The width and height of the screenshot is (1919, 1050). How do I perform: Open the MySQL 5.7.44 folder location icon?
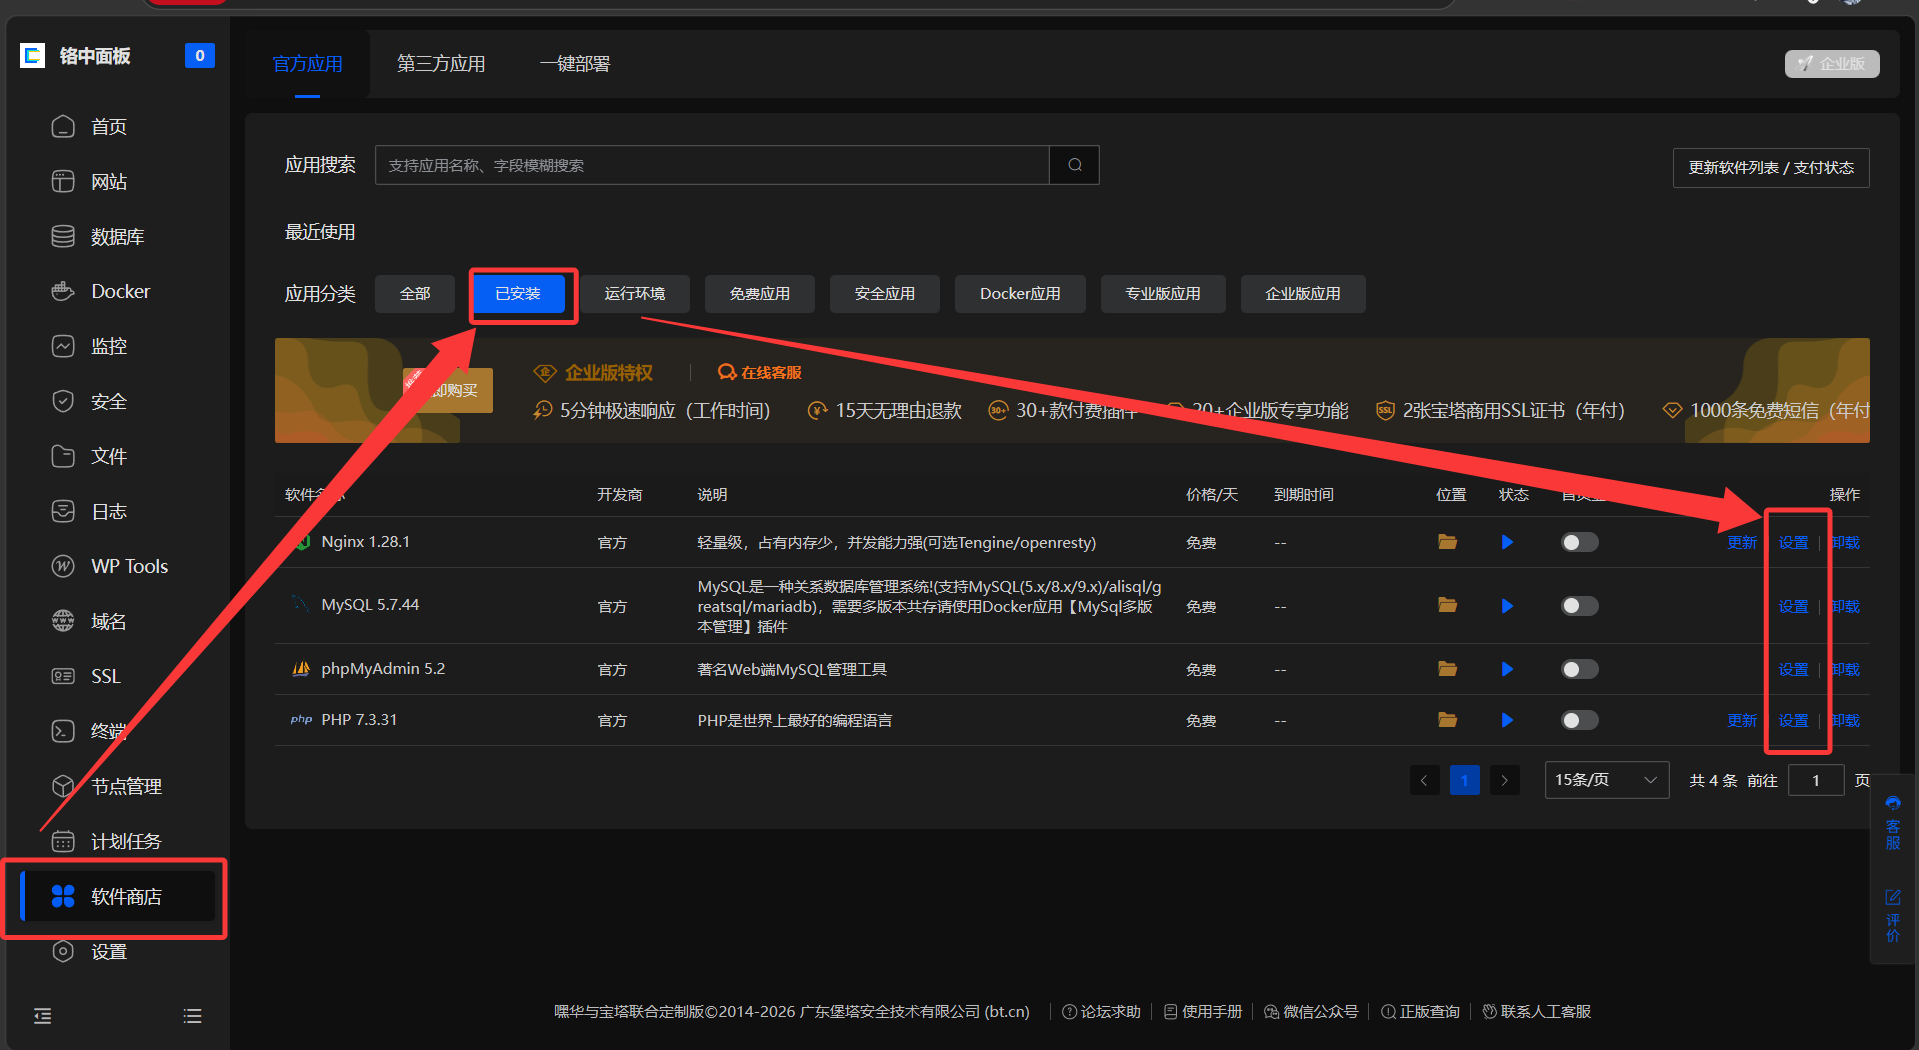[1447, 605]
